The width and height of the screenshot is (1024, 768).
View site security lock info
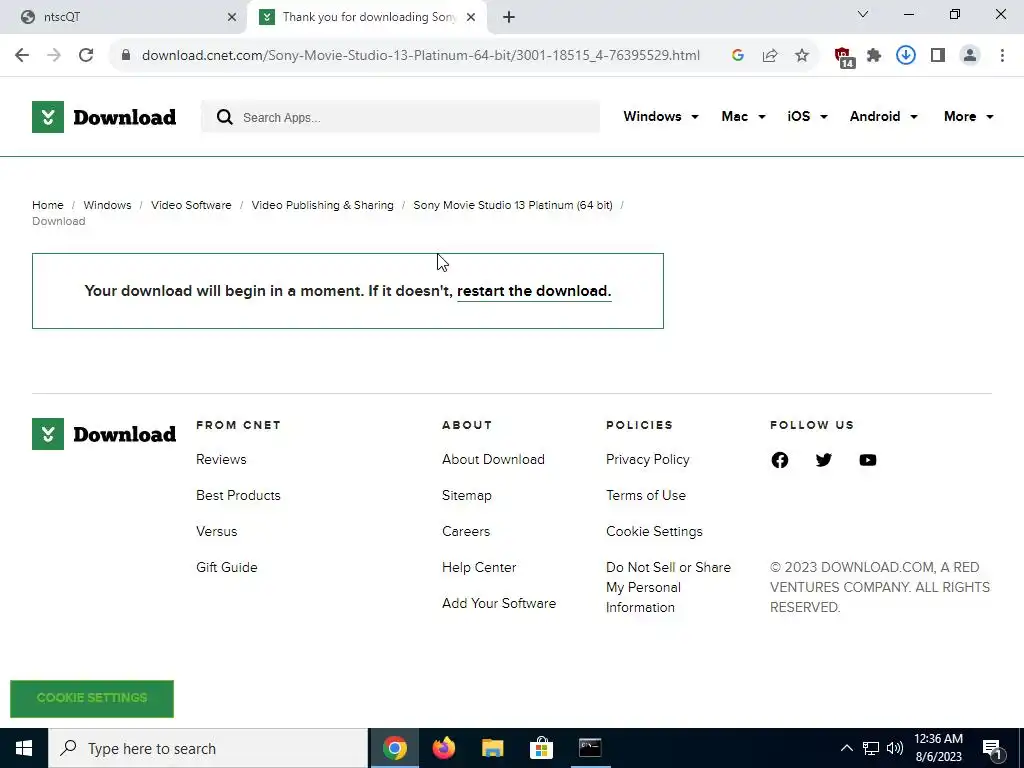[126, 56]
